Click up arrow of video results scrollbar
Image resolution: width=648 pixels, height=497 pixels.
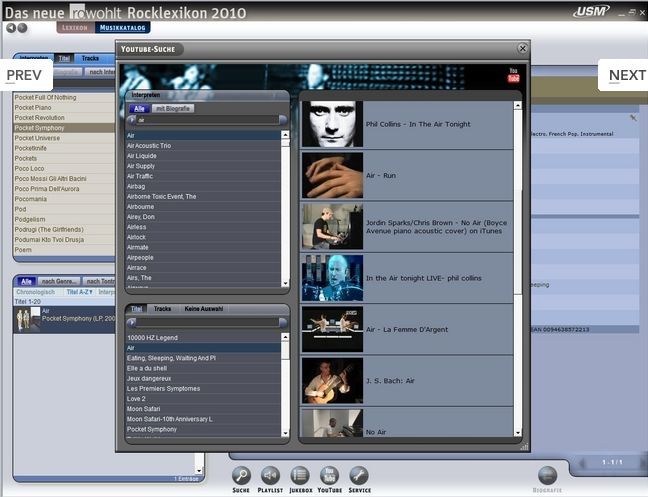(517, 106)
